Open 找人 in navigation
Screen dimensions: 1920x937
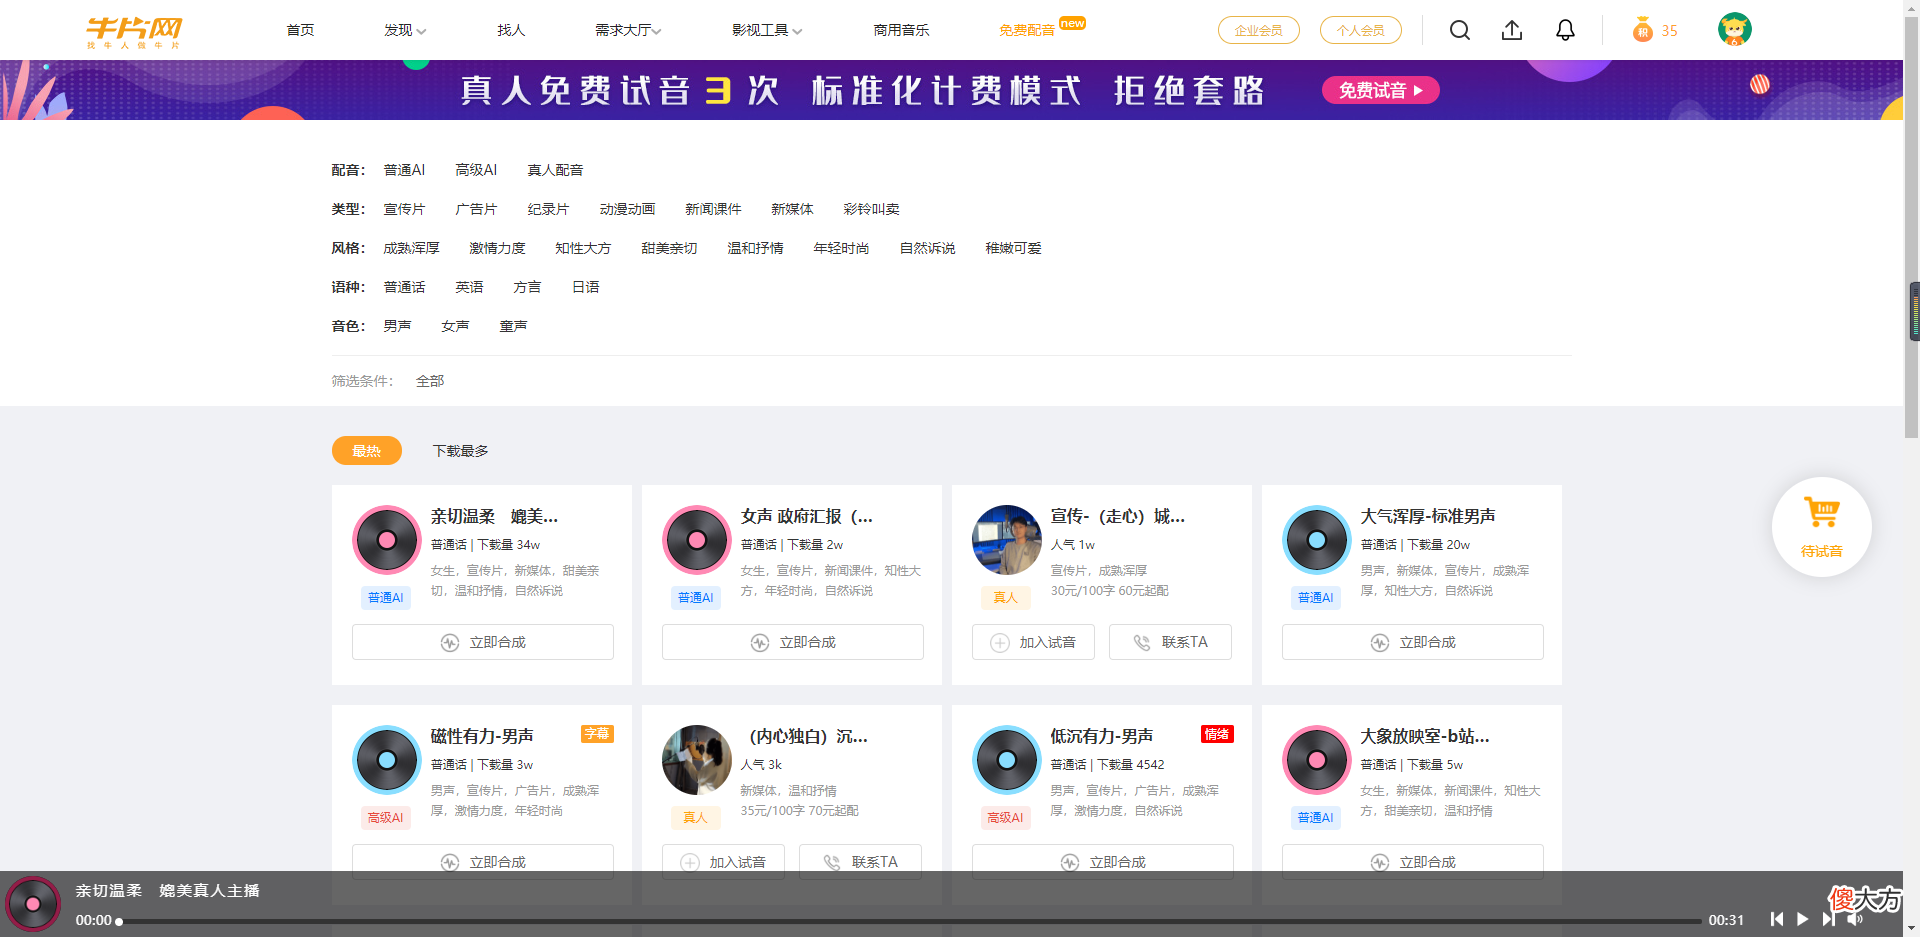pos(511,30)
